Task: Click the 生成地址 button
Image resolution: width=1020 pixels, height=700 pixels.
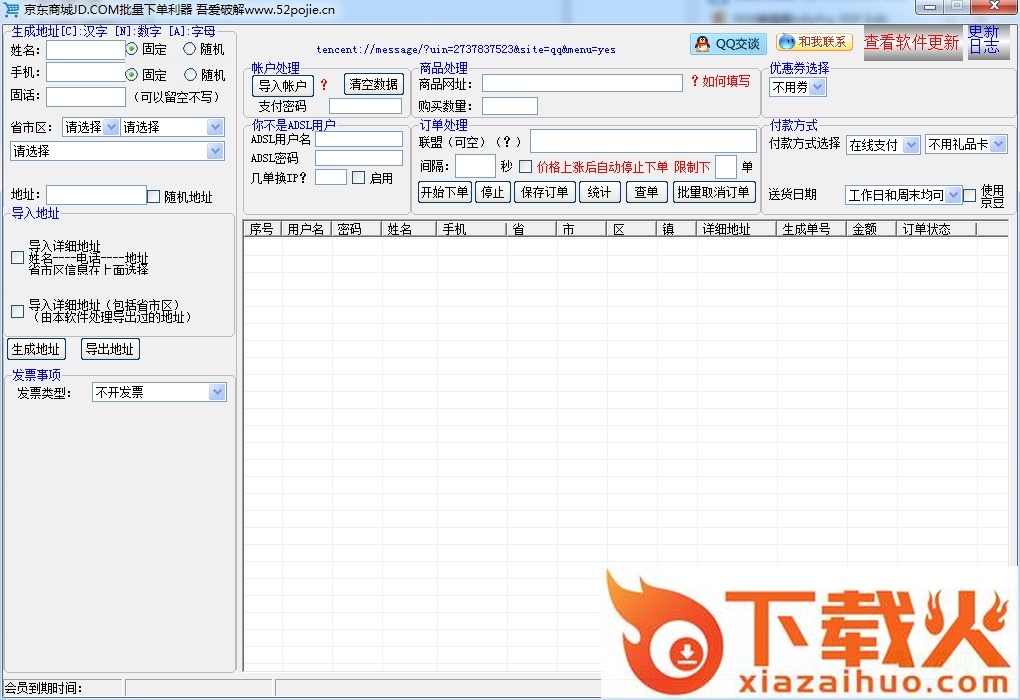Action: pyautogui.click(x=36, y=349)
